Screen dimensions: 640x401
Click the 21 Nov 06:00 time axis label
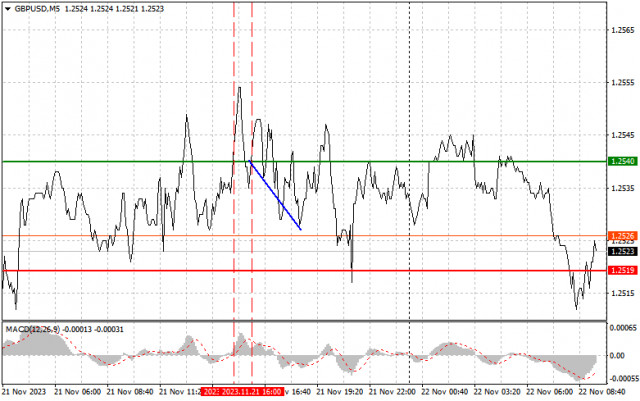[x=77, y=392]
